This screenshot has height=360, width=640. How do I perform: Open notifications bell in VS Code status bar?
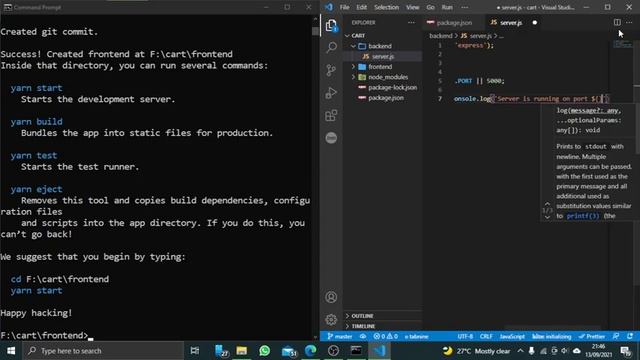[630, 336]
